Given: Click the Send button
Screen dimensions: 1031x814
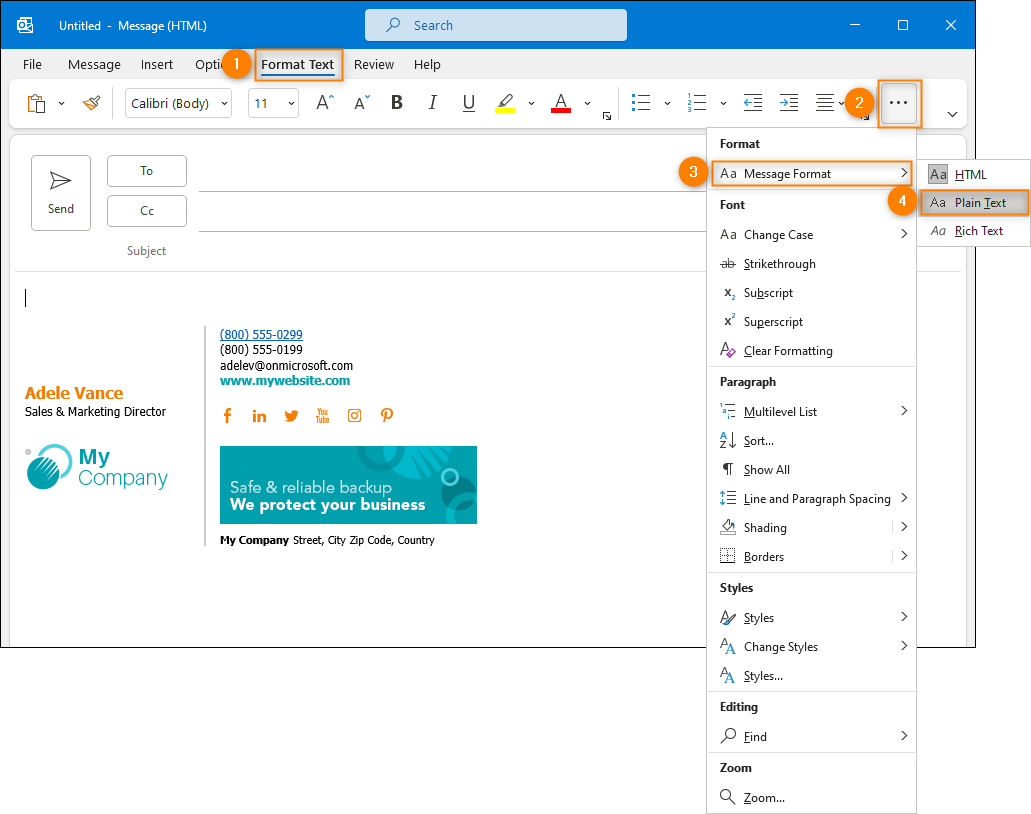Looking at the screenshot, I should tap(60, 193).
